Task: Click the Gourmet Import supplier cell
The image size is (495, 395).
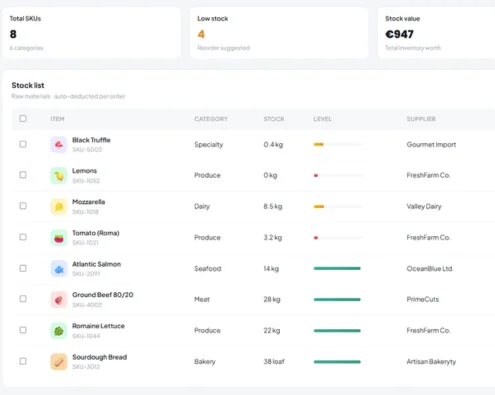Action: pyautogui.click(x=431, y=144)
